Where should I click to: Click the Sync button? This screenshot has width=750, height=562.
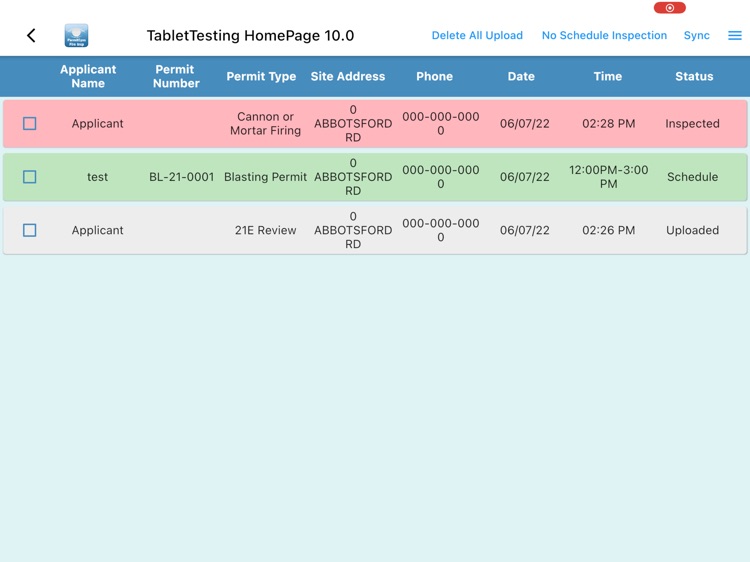coord(696,35)
